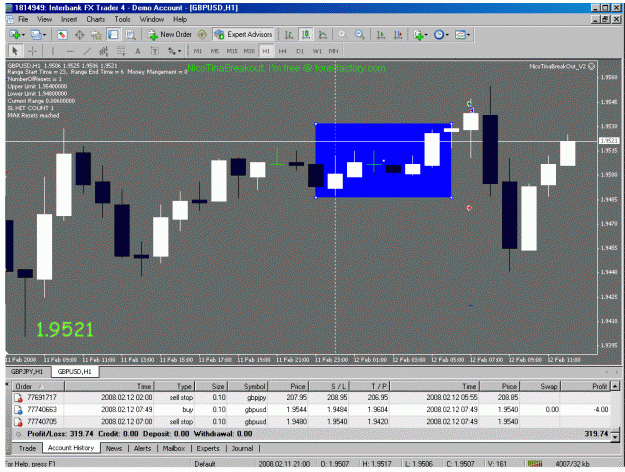
Task: Select the Text Label tool
Action: 154,51
